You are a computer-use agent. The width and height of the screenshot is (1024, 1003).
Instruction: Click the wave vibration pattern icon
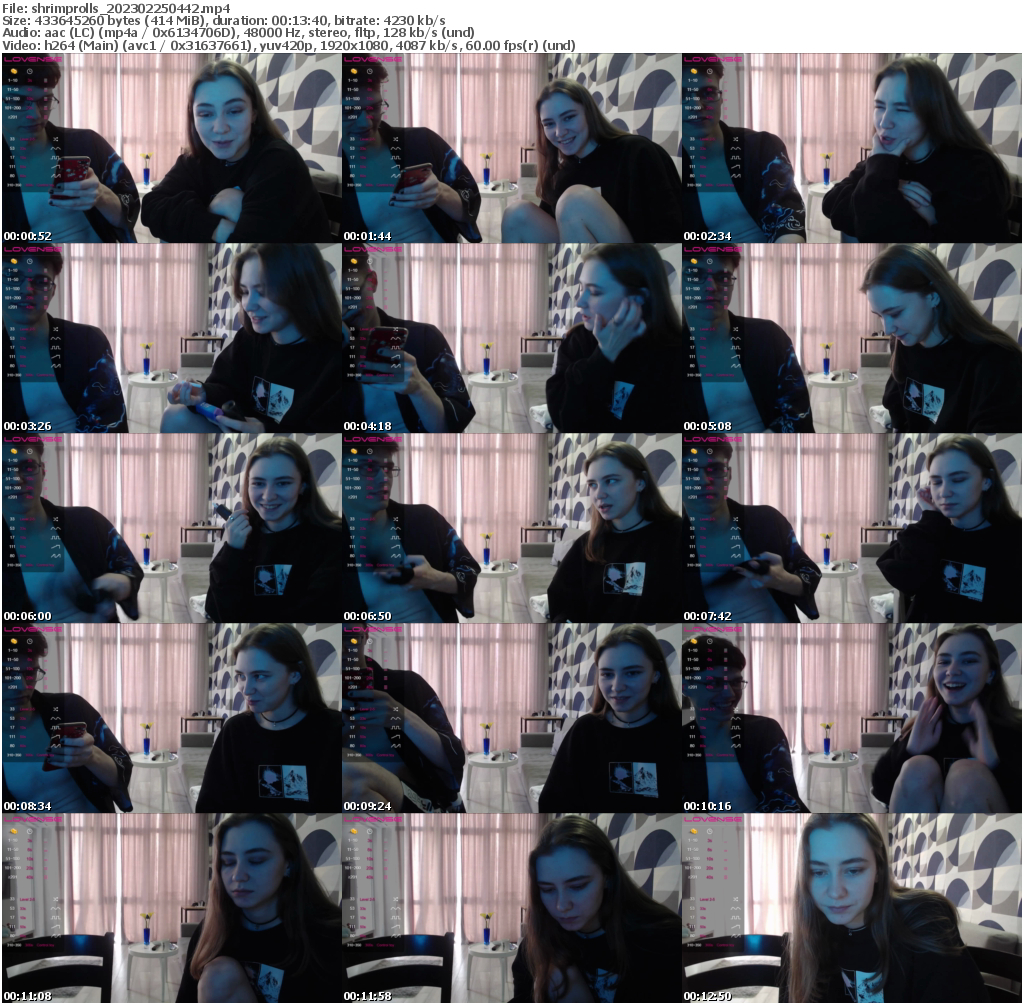(54, 148)
